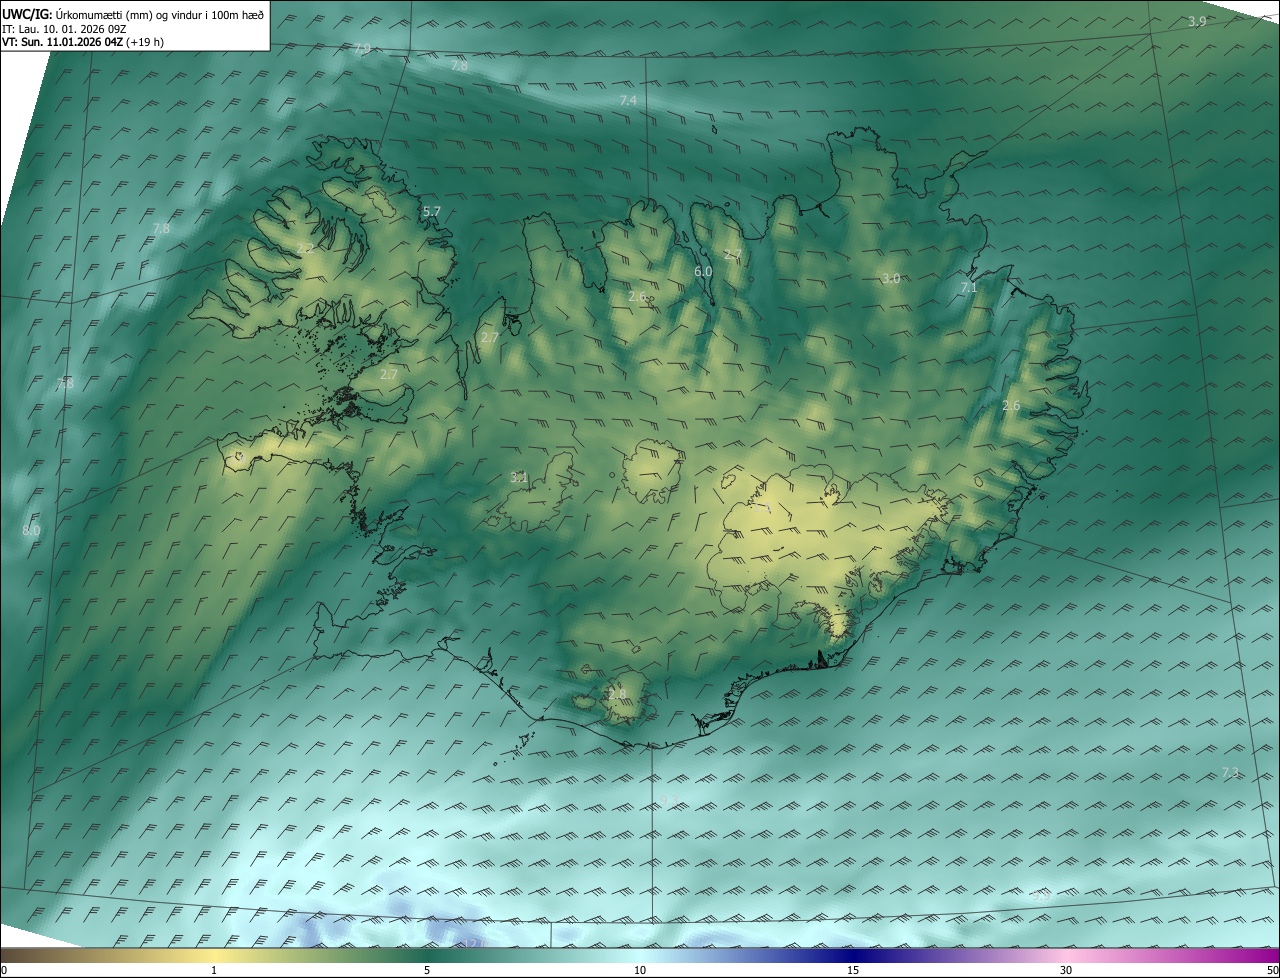Click the 7.4 value label
The height and width of the screenshot is (978, 1280).
pyautogui.click(x=628, y=101)
